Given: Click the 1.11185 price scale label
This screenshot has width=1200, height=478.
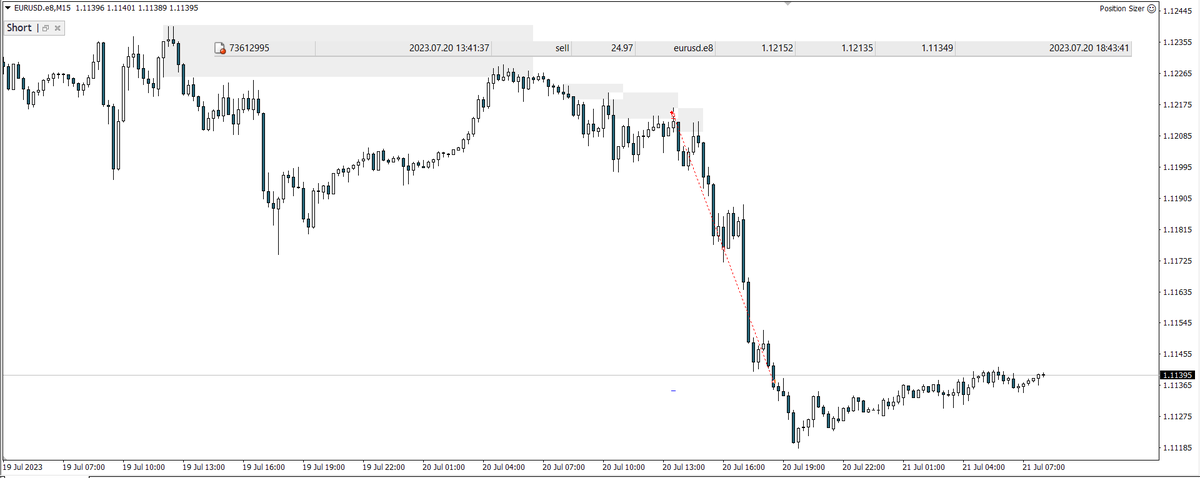Looking at the screenshot, I should point(1177,447).
